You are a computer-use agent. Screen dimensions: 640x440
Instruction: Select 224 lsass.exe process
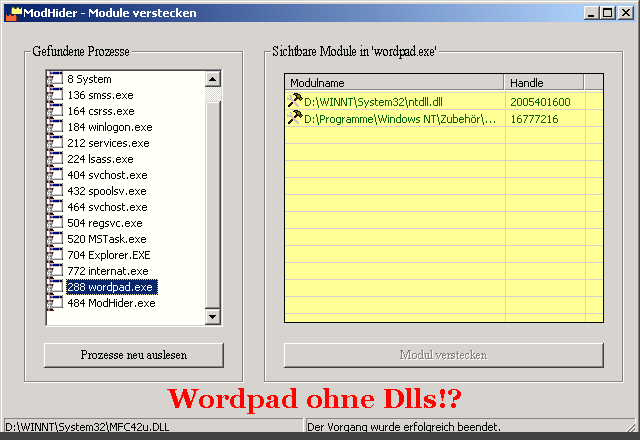[100, 159]
